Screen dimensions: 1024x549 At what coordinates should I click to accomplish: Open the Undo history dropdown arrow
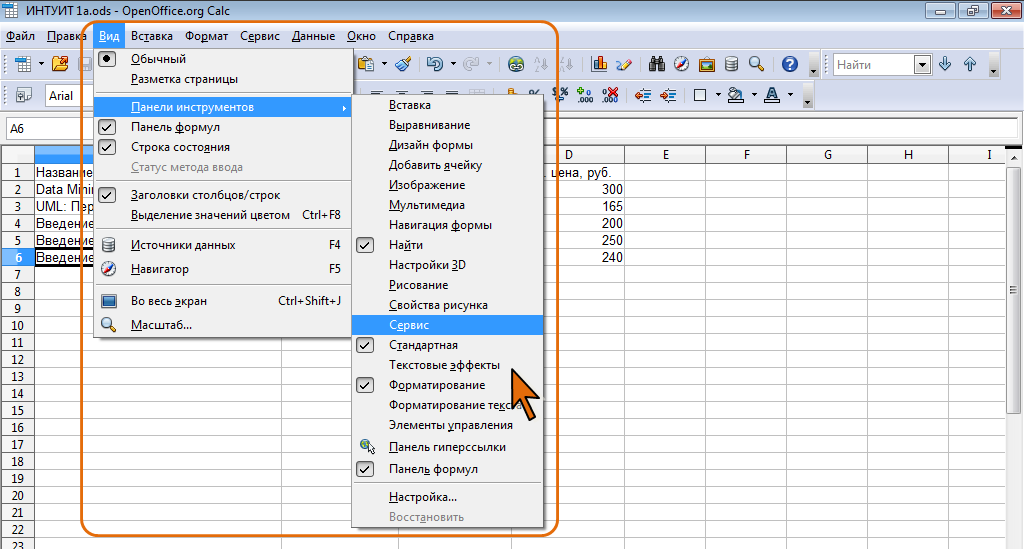453,64
